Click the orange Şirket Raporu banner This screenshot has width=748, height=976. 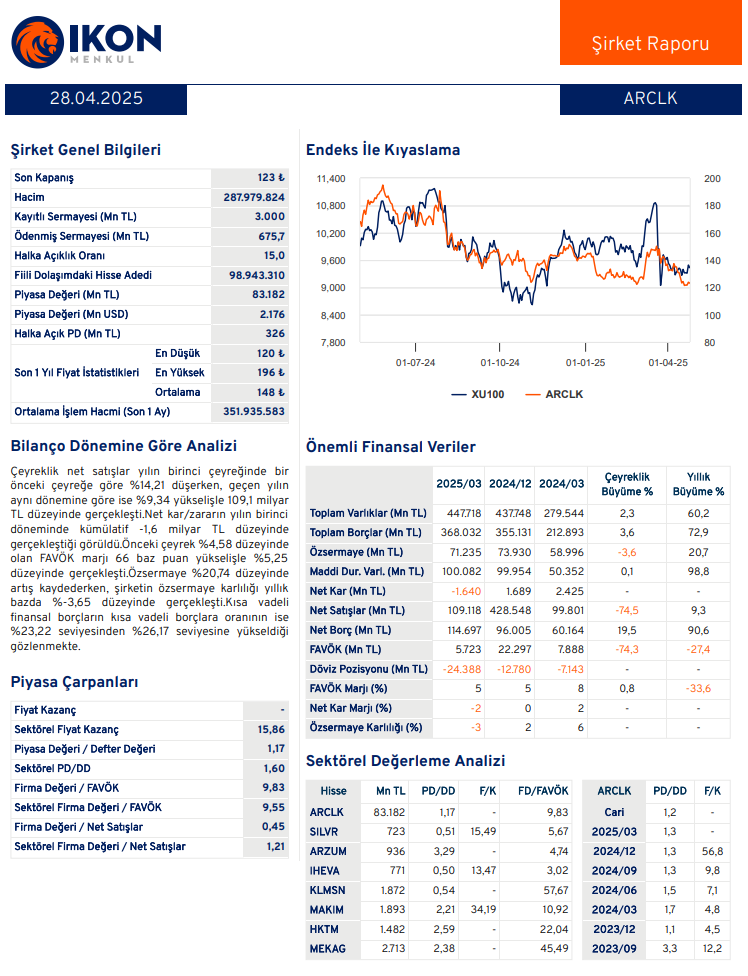click(650, 43)
